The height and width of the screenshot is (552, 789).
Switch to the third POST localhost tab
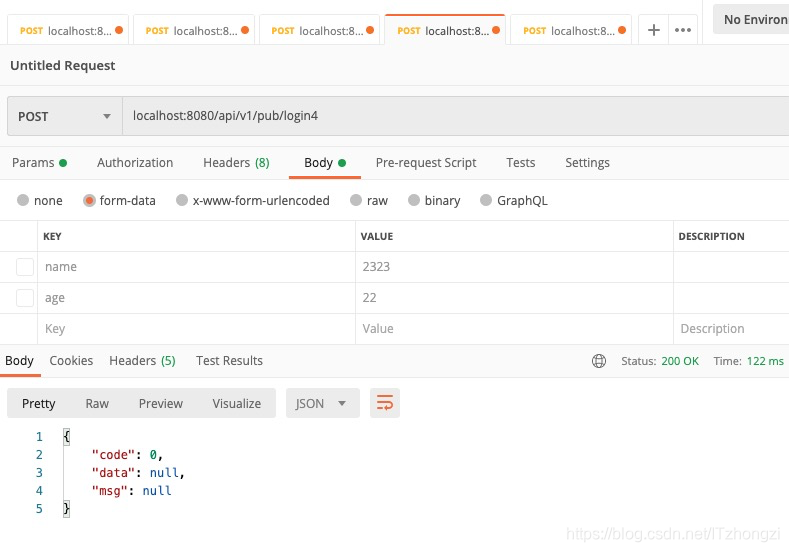coord(320,30)
